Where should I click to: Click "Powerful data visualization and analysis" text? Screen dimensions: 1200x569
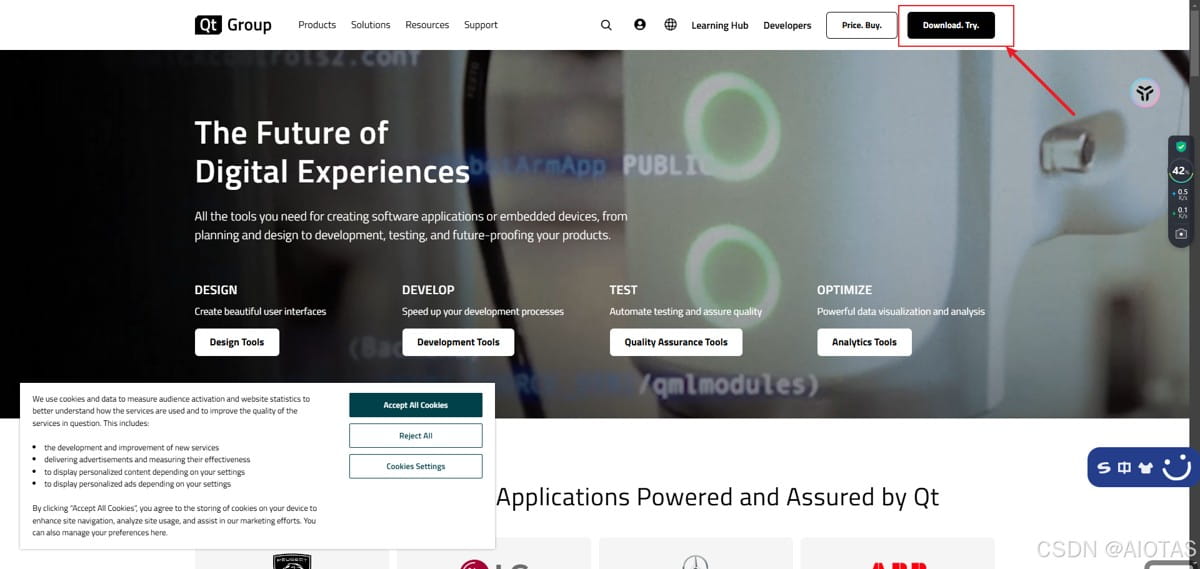pos(901,311)
